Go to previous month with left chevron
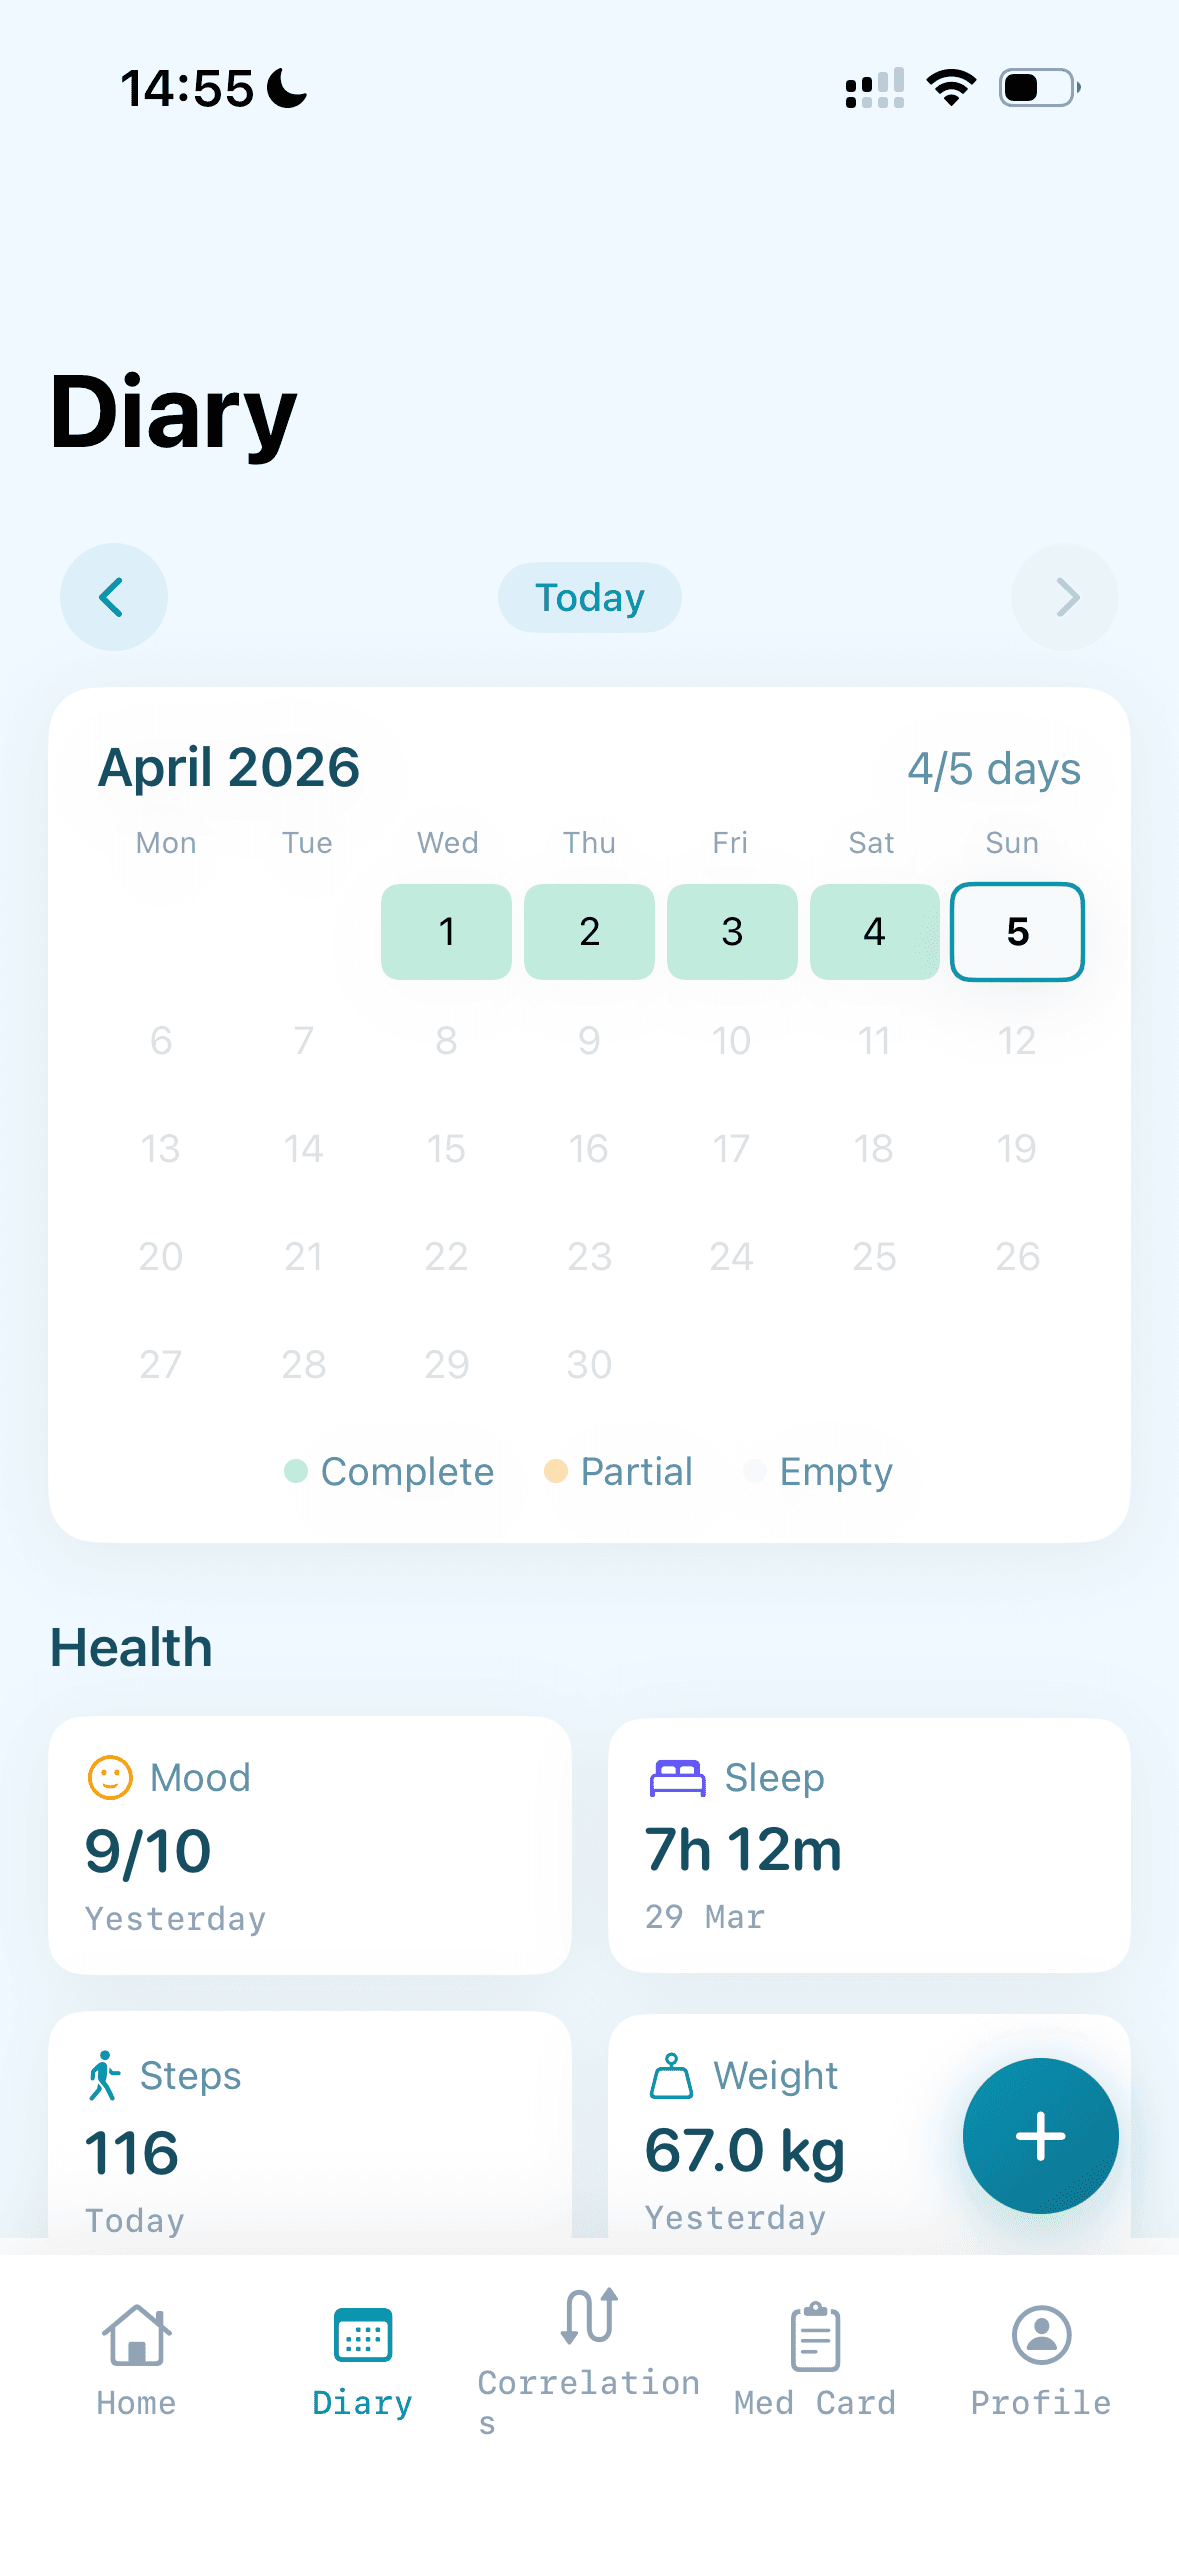 point(113,597)
